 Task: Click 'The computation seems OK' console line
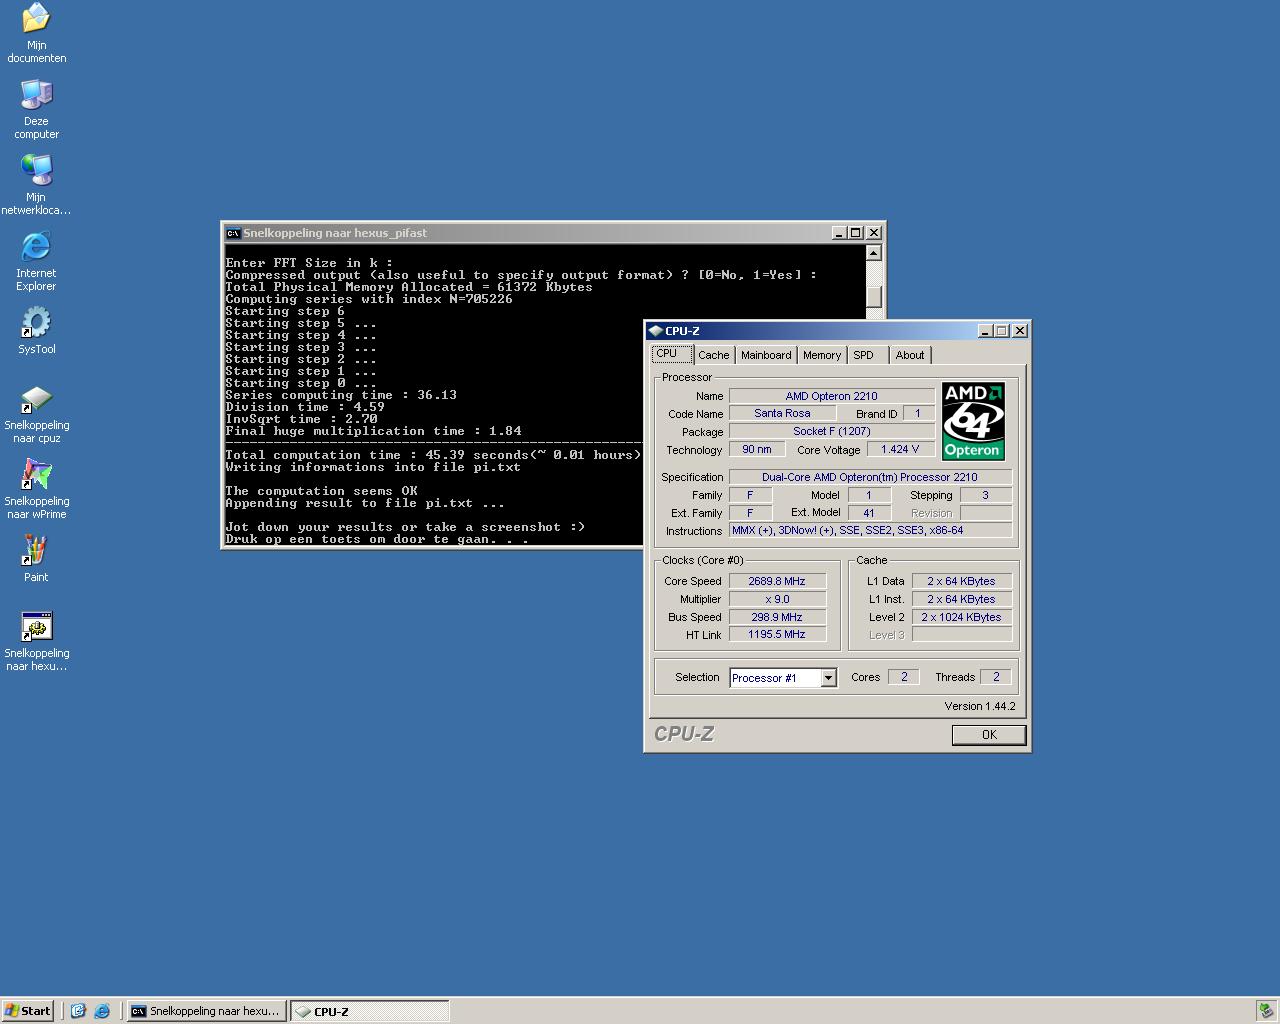[322, 491]
